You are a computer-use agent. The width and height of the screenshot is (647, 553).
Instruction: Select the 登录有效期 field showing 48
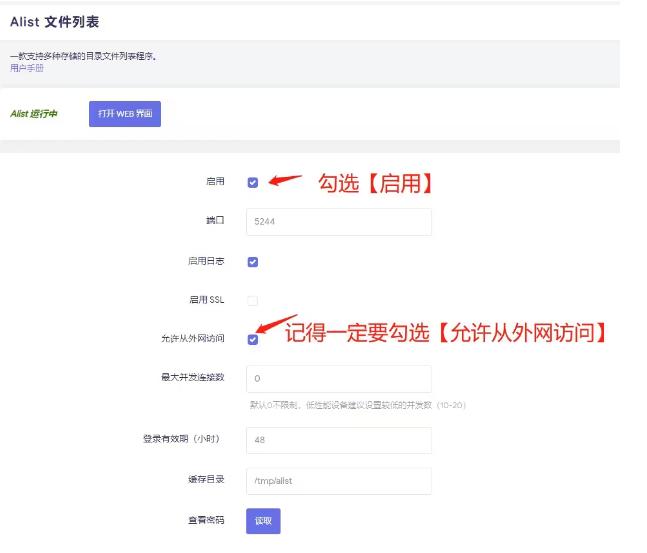(x=338, y=440)
